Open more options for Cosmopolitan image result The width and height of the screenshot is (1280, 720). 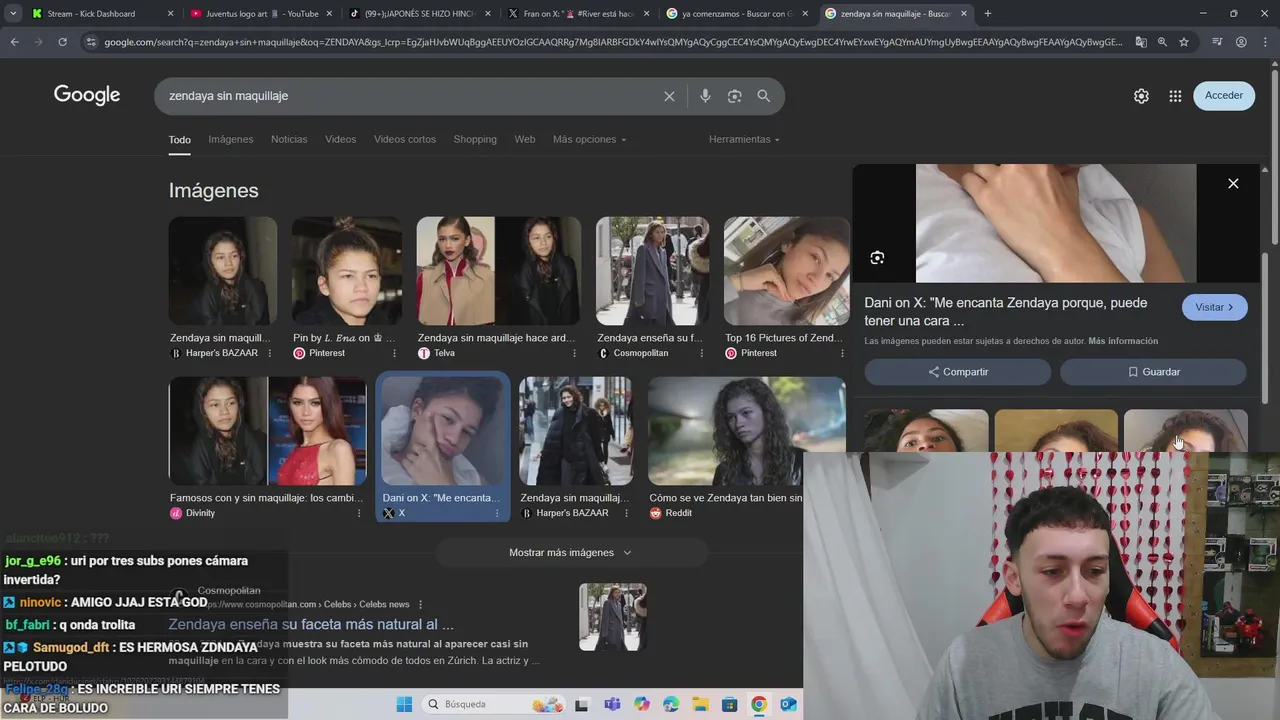[x=702, y=353]
